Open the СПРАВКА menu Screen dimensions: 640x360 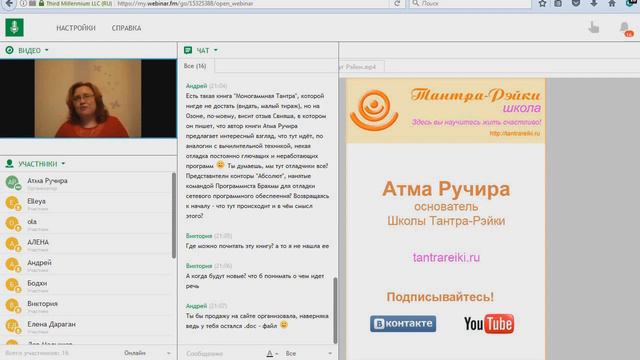coord(127,28)
